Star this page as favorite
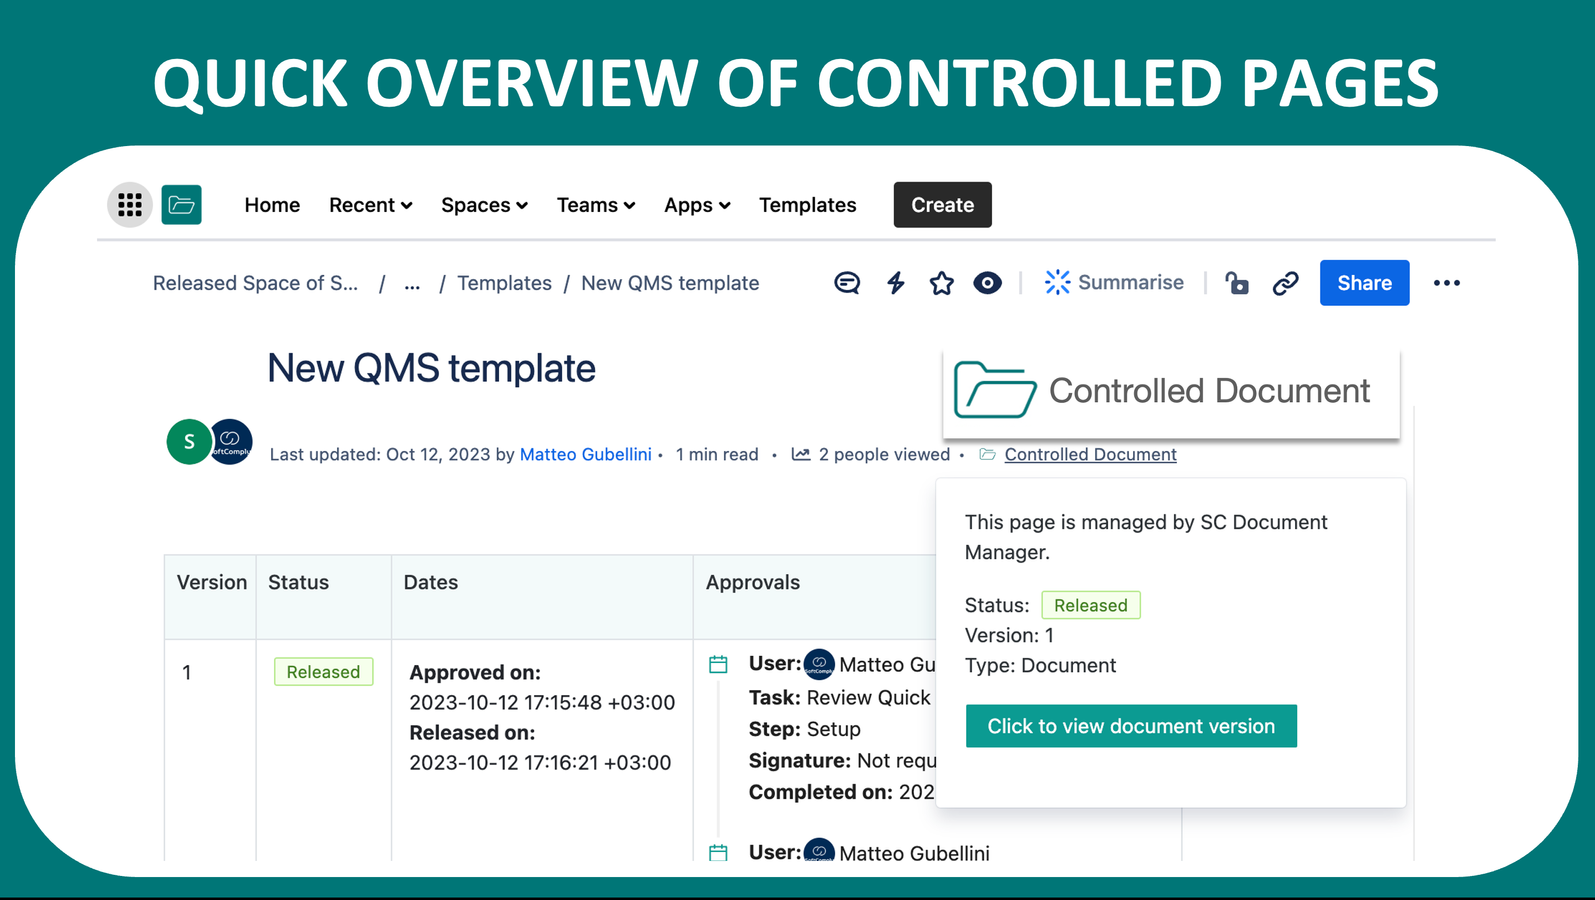 coord(941,283)
